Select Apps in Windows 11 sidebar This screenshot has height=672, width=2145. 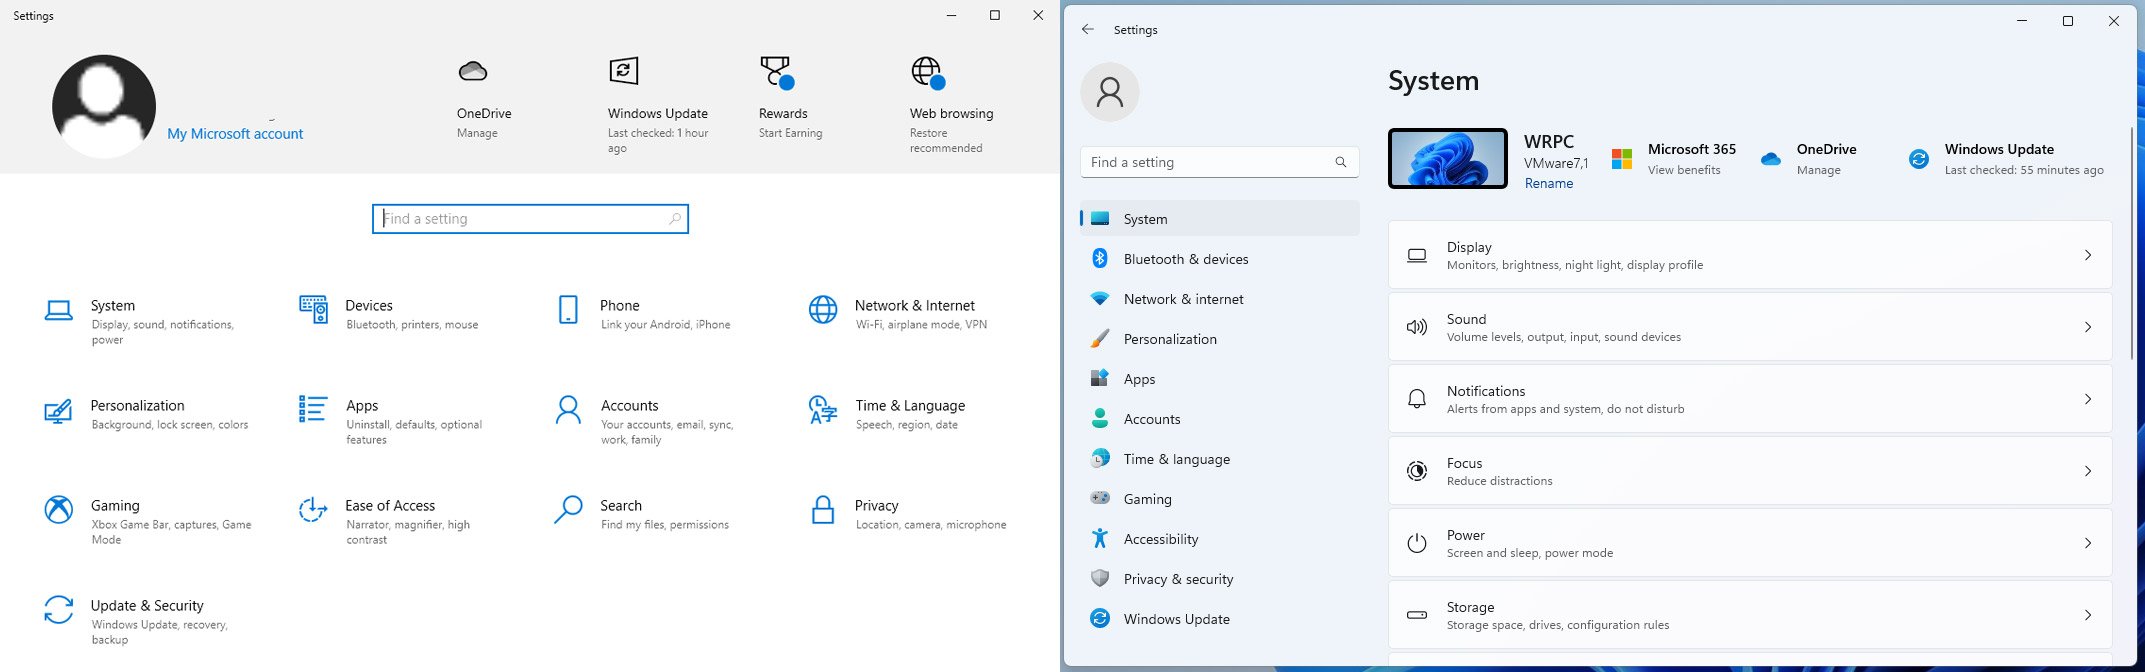[x=1220, y=379]
